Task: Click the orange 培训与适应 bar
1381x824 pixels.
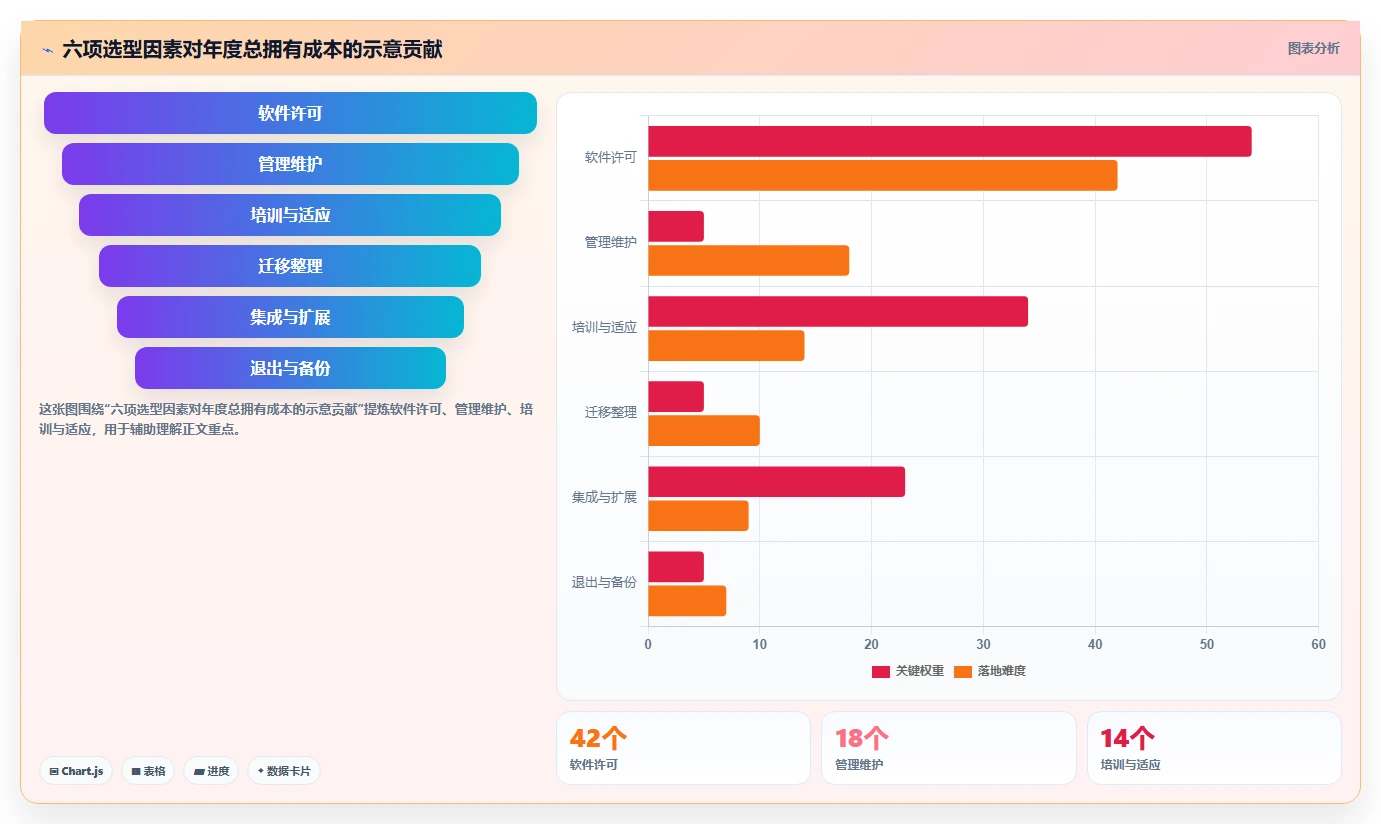Action: pos(726,345)
